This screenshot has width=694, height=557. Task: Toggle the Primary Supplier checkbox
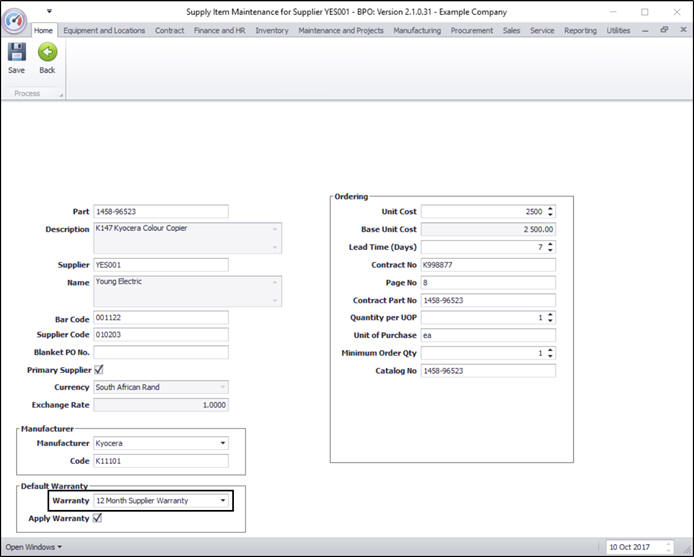point(99,370)
